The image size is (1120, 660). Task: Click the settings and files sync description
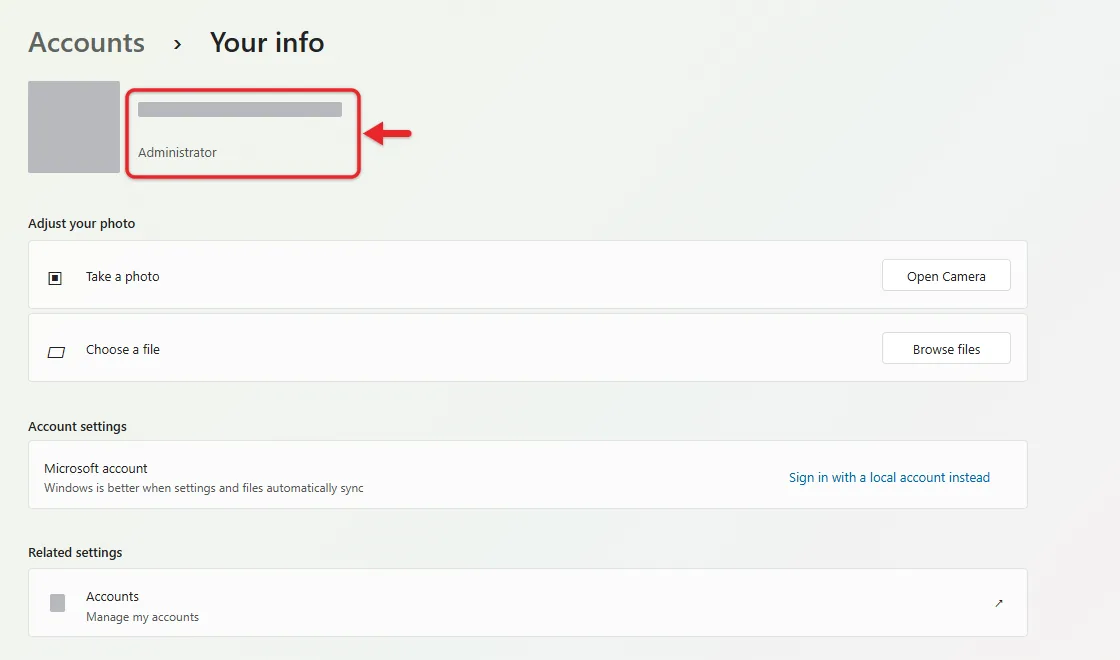(204, 488)
